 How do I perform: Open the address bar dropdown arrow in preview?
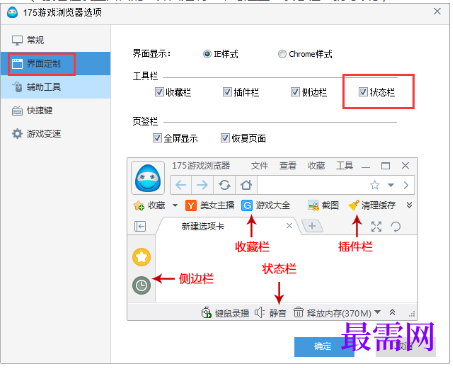click(x=391, y=185)
